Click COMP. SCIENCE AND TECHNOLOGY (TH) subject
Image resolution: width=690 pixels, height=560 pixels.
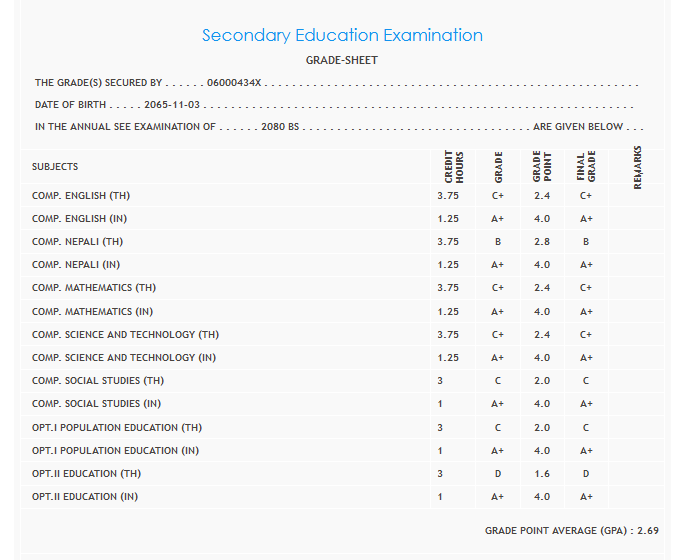tap(125, 335)
